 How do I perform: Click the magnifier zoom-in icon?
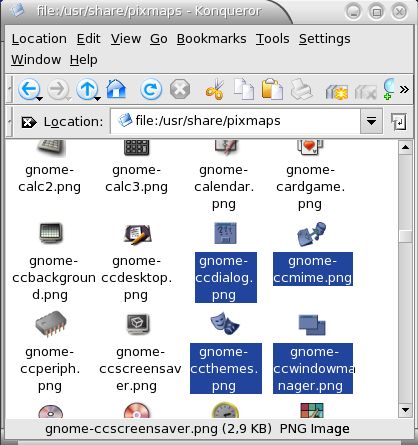click(389, 89)
